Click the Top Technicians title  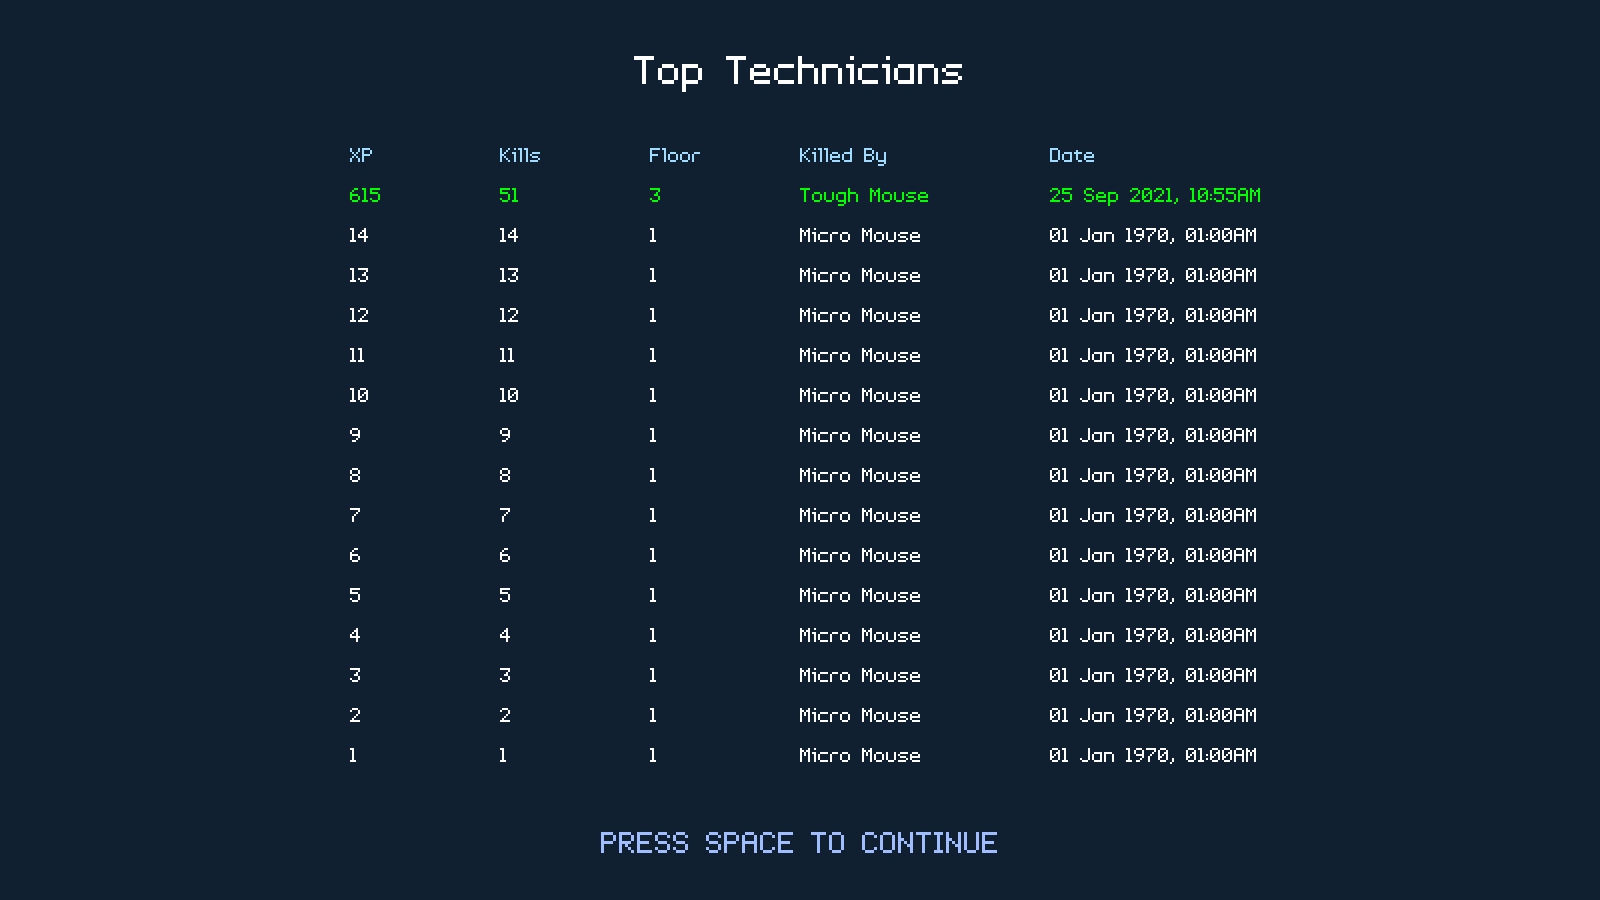coord(798,71)
